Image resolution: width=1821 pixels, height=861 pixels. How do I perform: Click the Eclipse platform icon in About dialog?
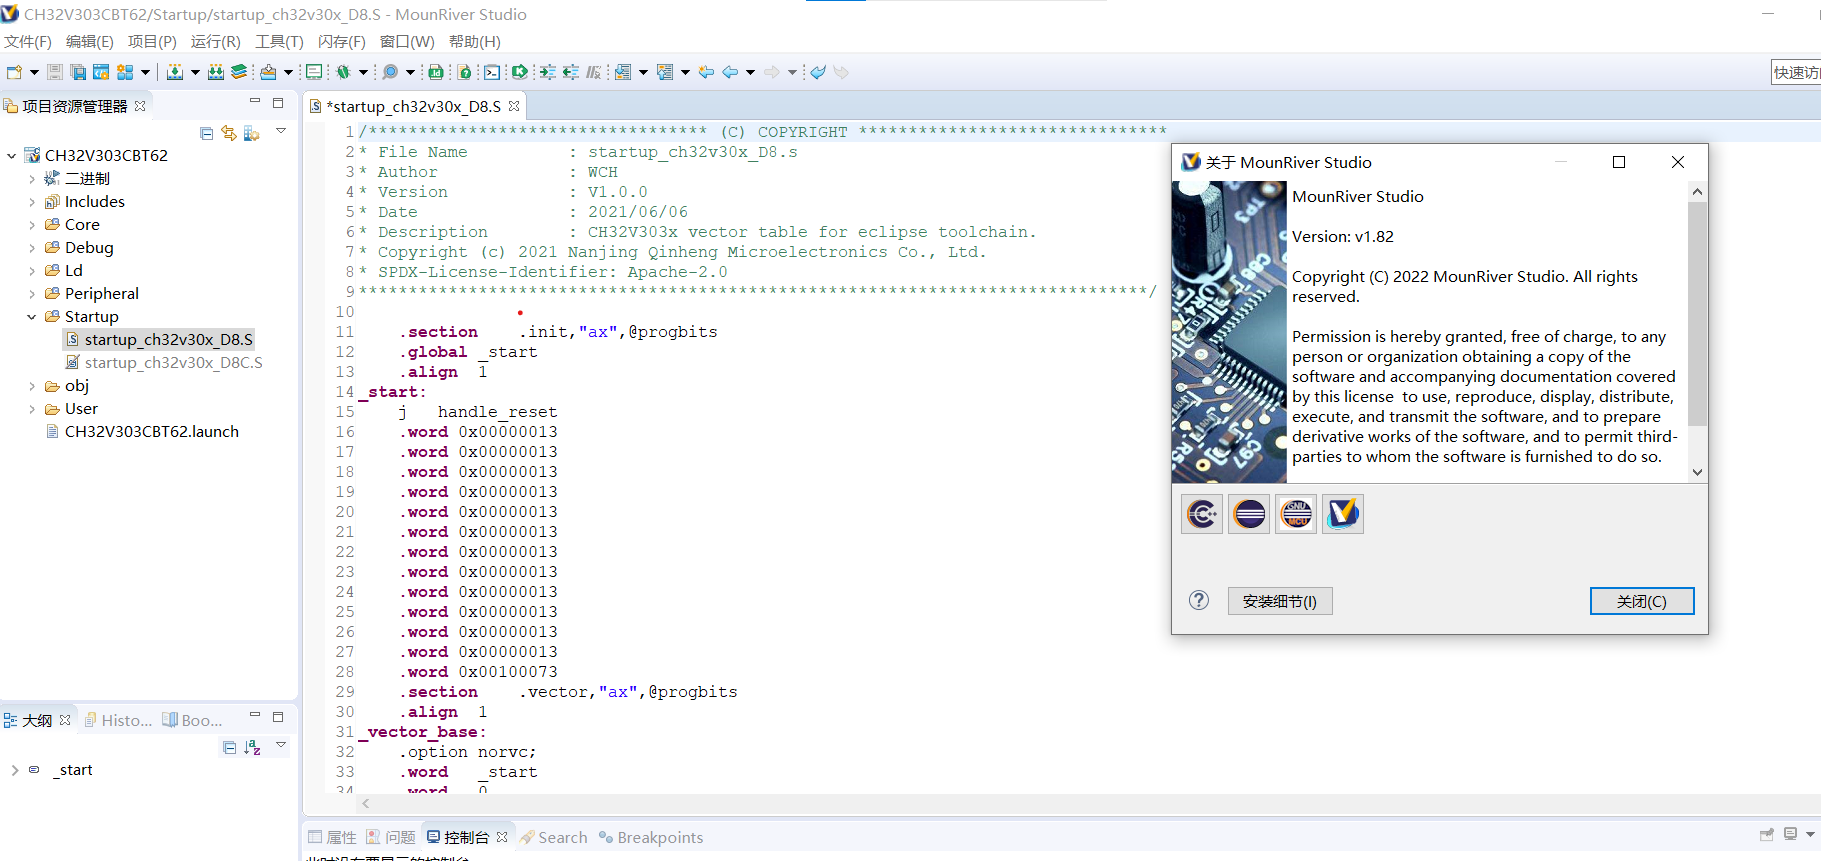1249,514
